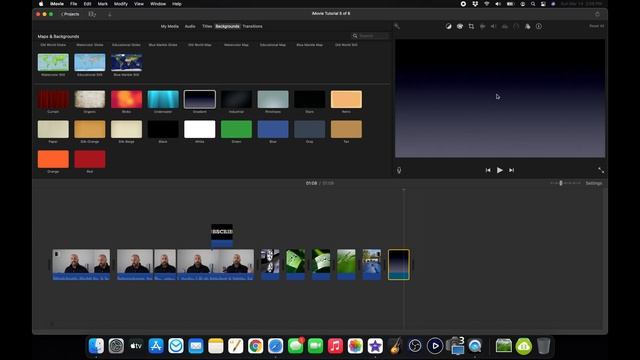Open the Edit menu

coord(87,4)
